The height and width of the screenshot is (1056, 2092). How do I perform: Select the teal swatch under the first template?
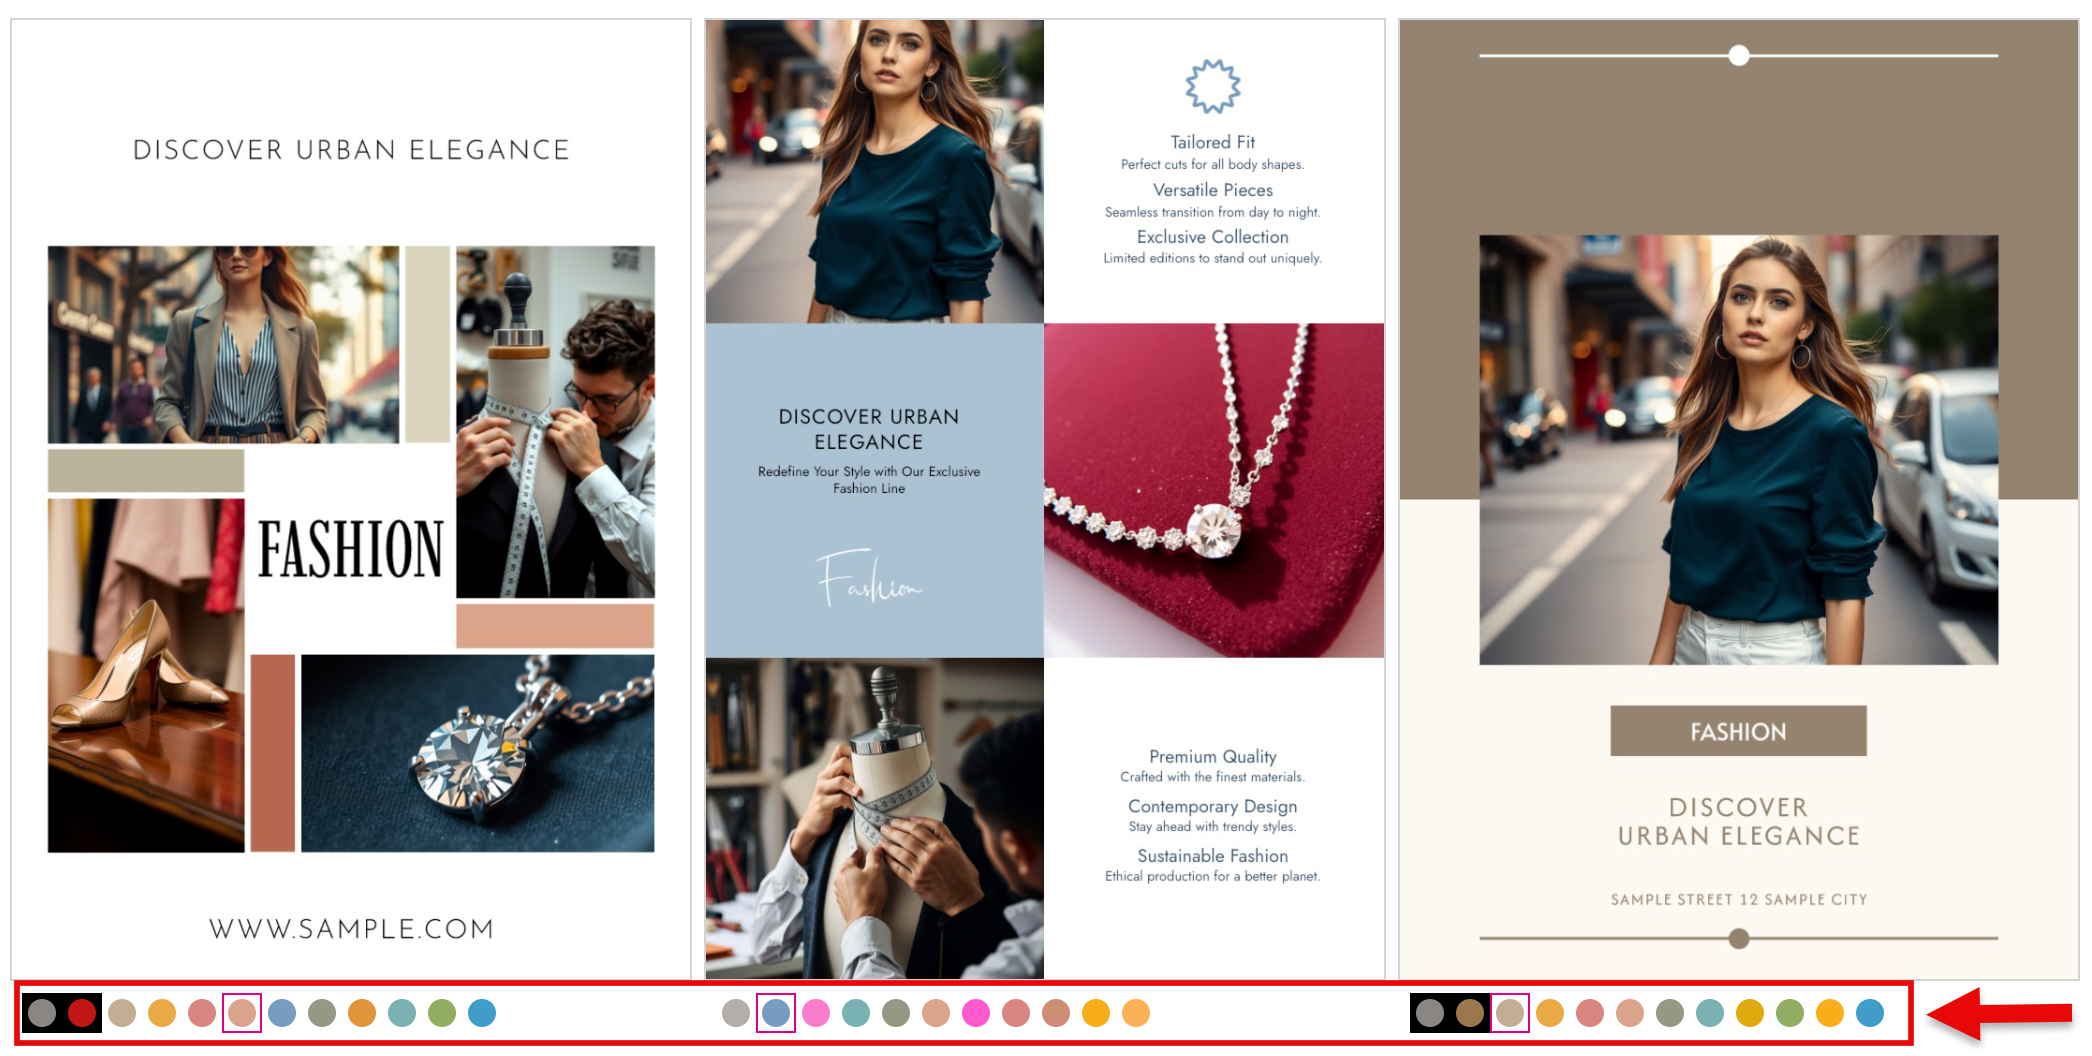click(402, 1013)
